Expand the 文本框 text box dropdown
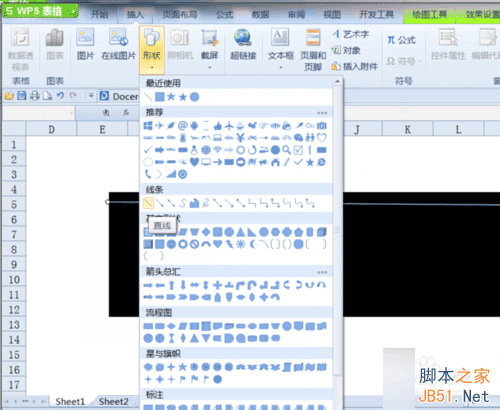Image resolution: width=500 pixels, height=410 pixels. (281, 68)
